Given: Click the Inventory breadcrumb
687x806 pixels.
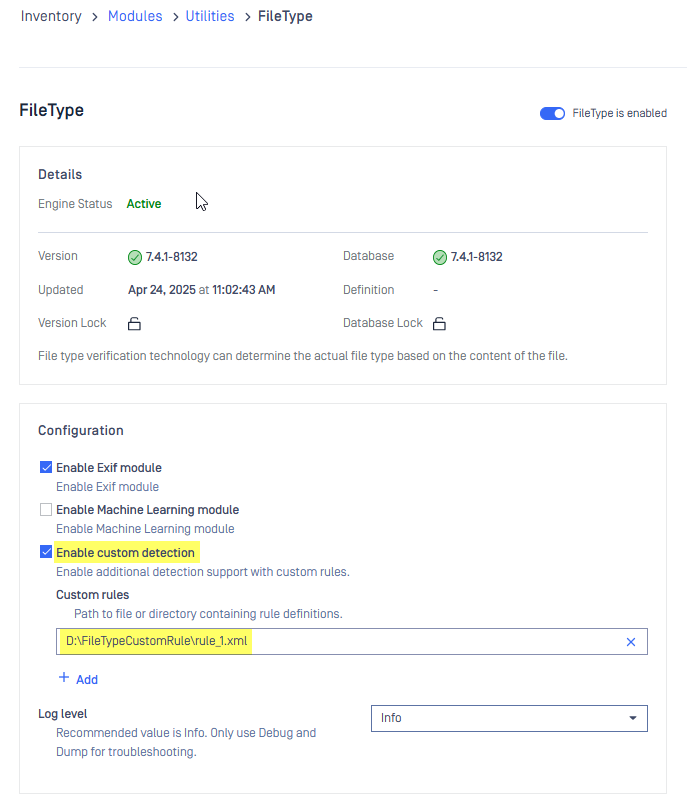Looking at the screenshot, I should [x=51, y=16].
